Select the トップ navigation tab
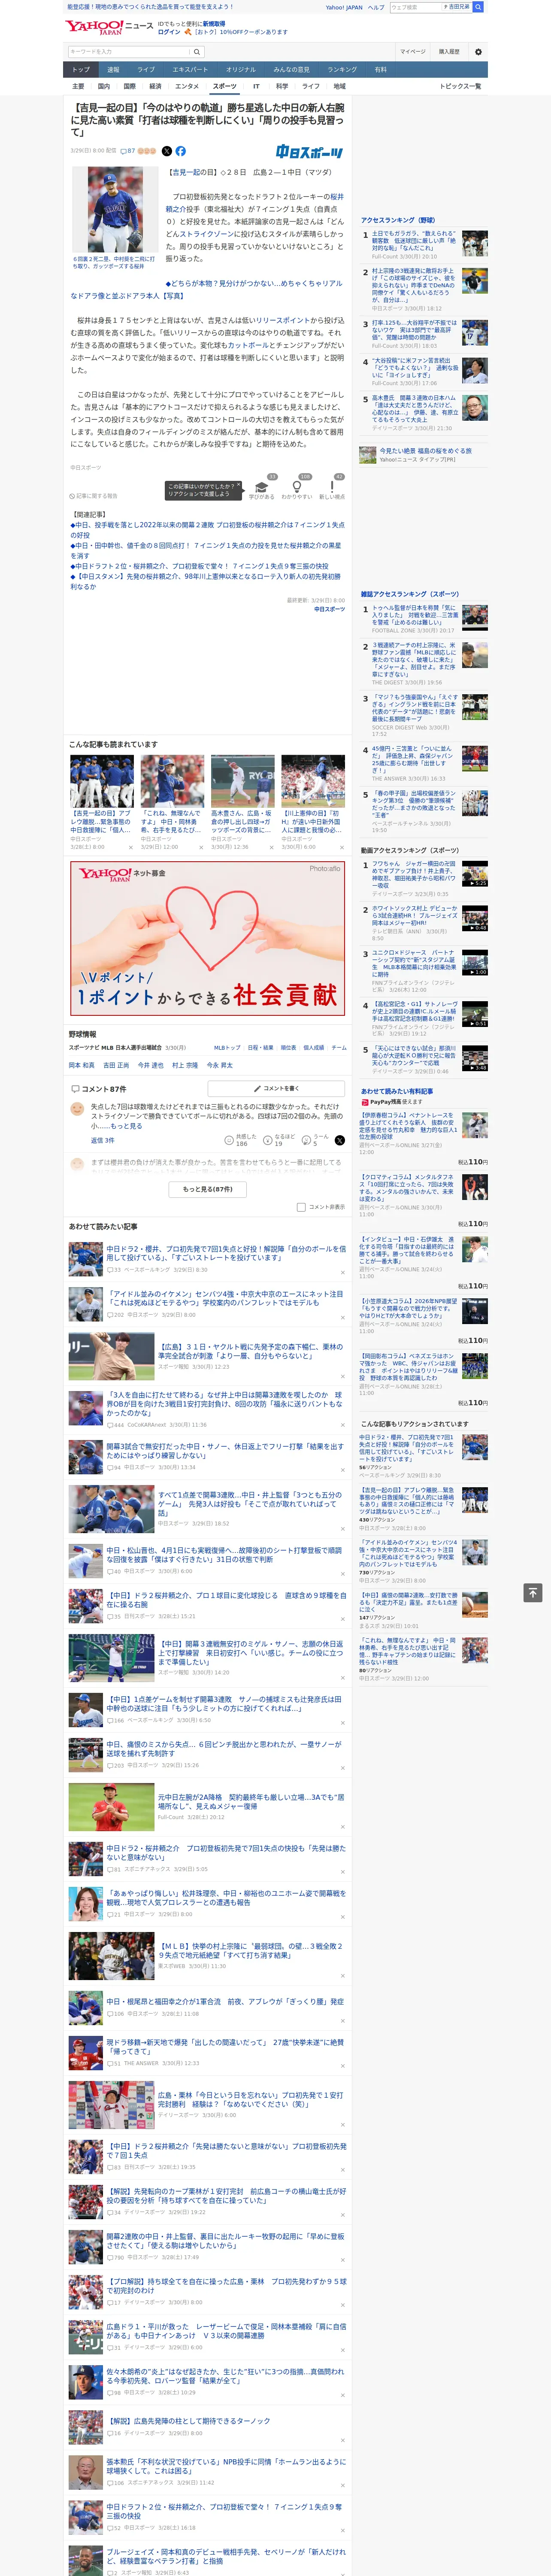The width and height of the screenshot is (551, 2576). click(81, 70)
